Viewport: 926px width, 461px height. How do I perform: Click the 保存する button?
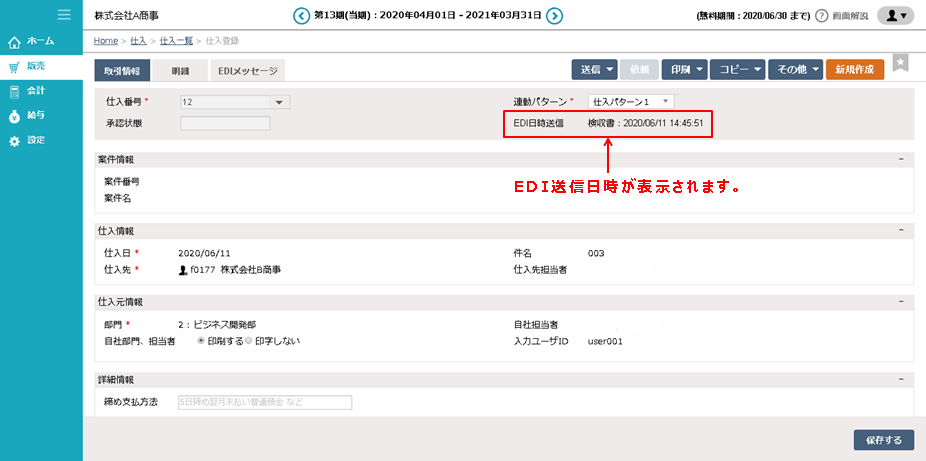click(x=883, y=440)
